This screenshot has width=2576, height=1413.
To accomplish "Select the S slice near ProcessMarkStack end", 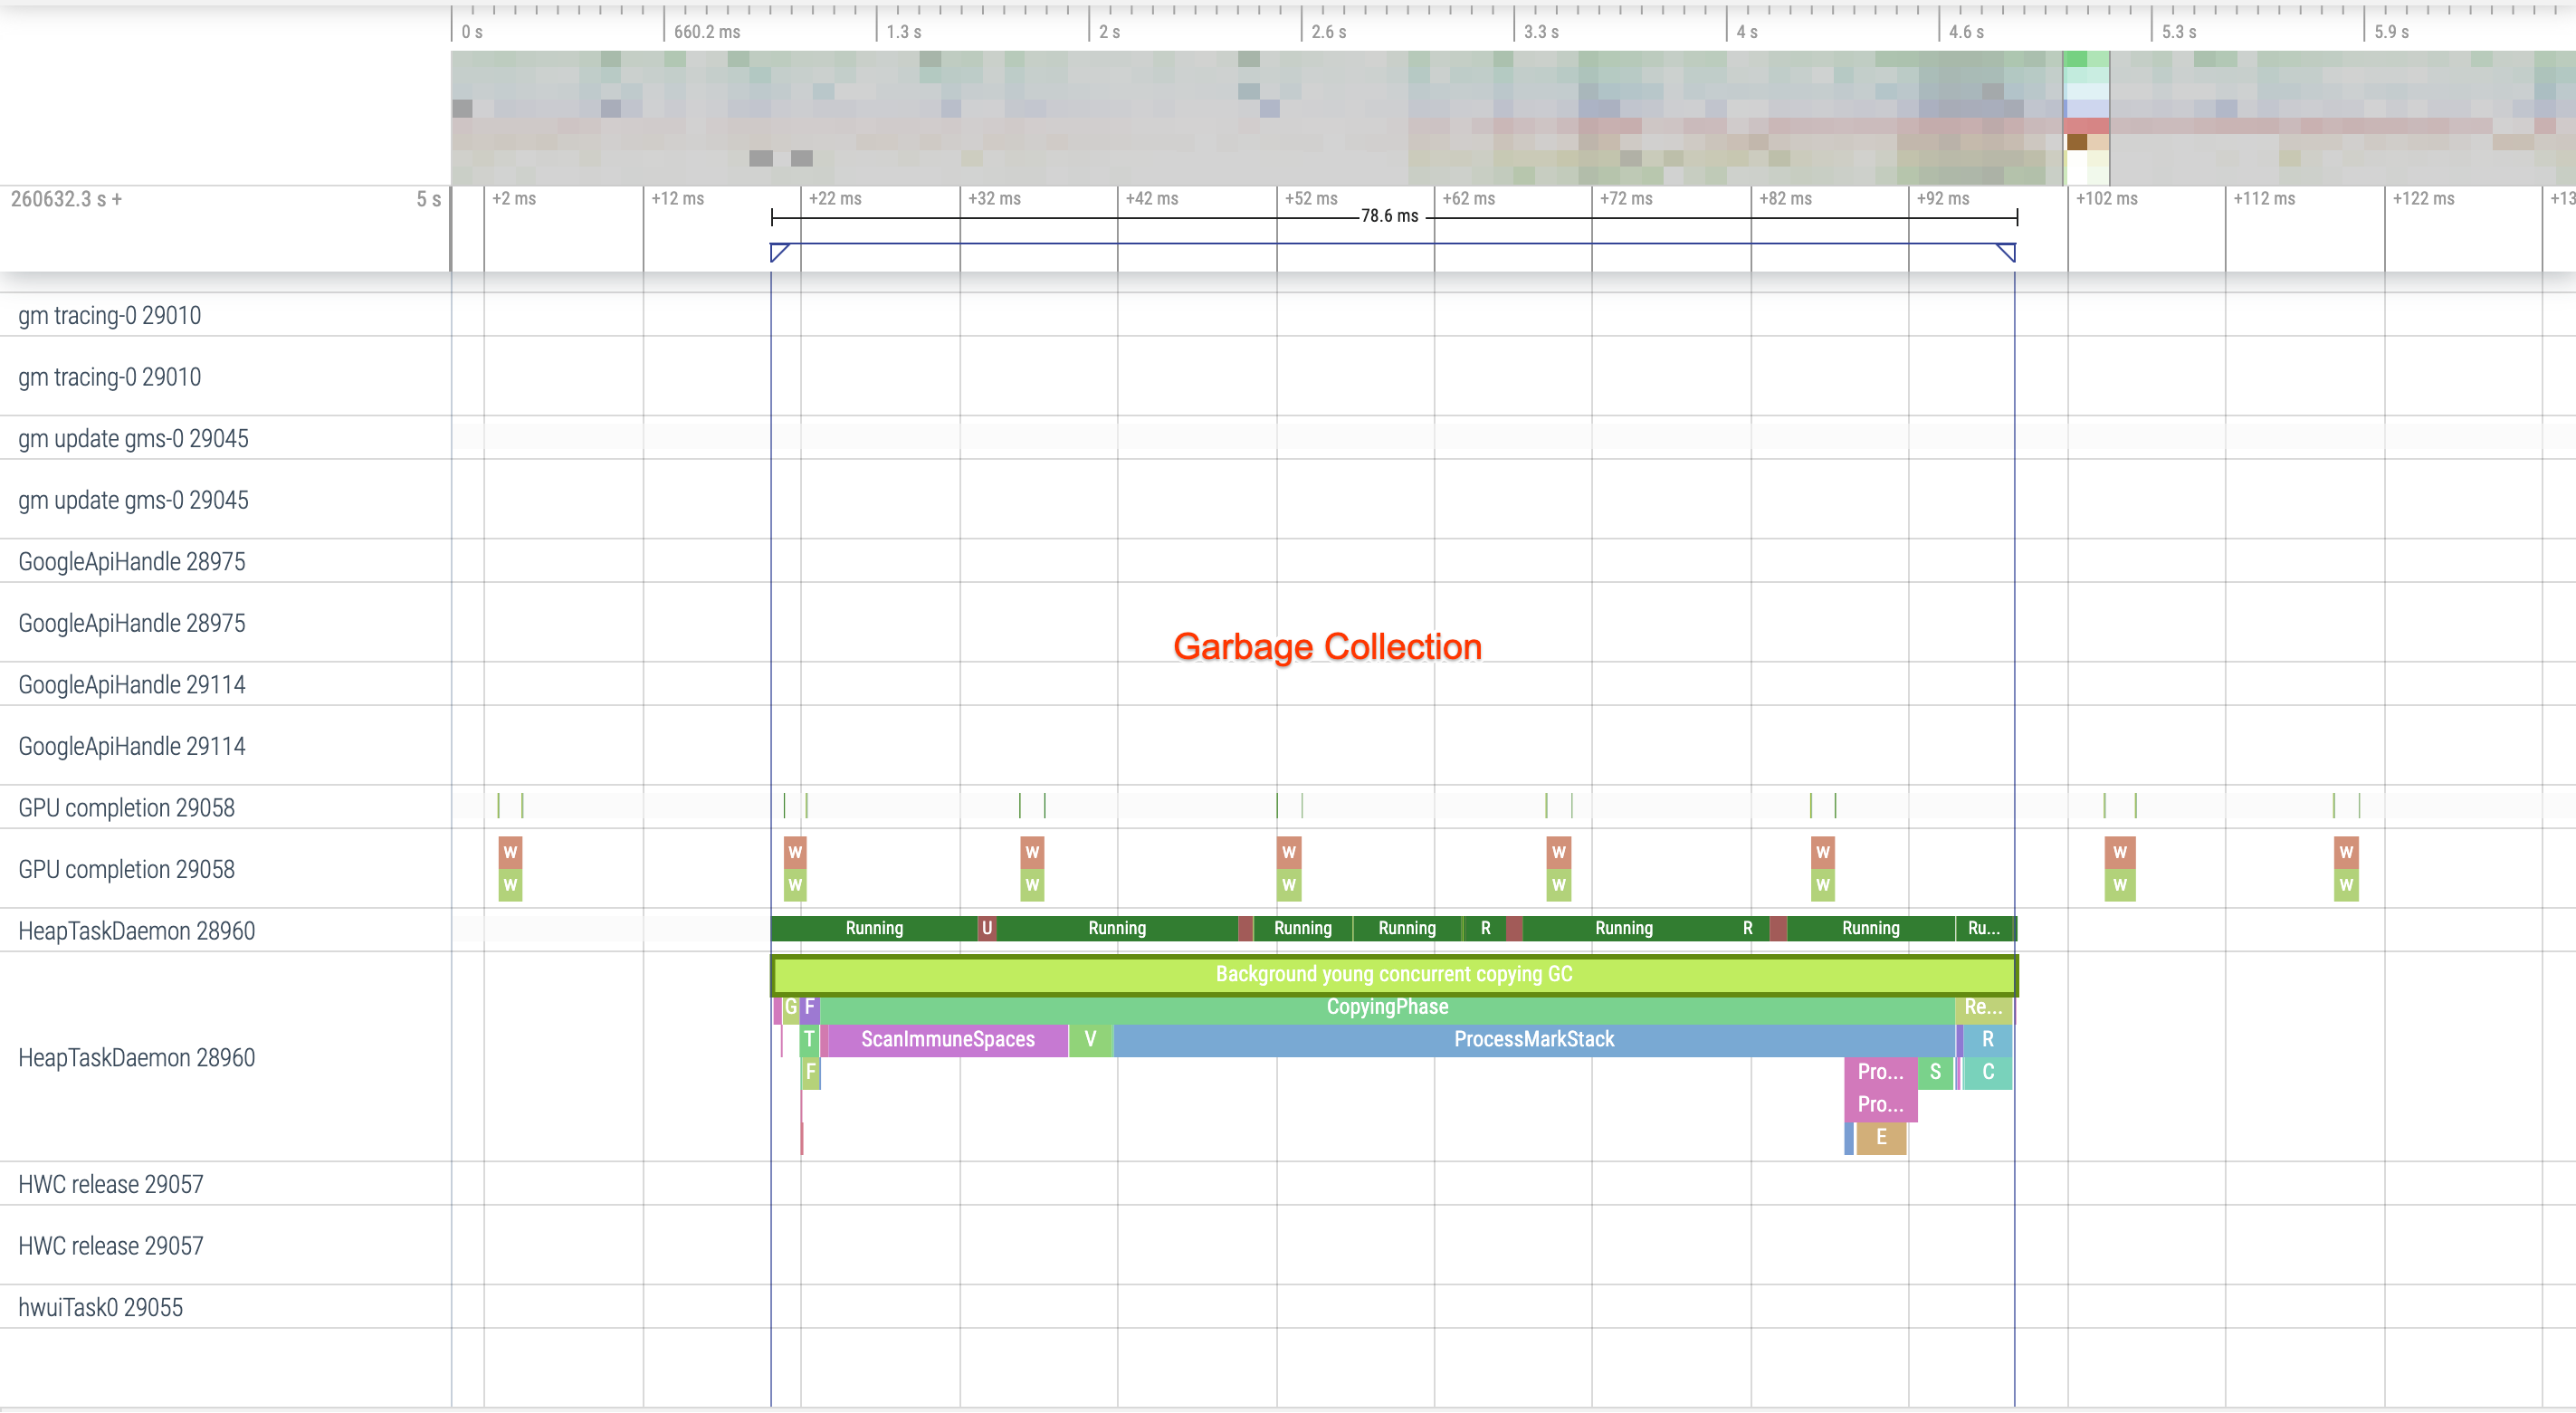I will tap(1934, 1071).
